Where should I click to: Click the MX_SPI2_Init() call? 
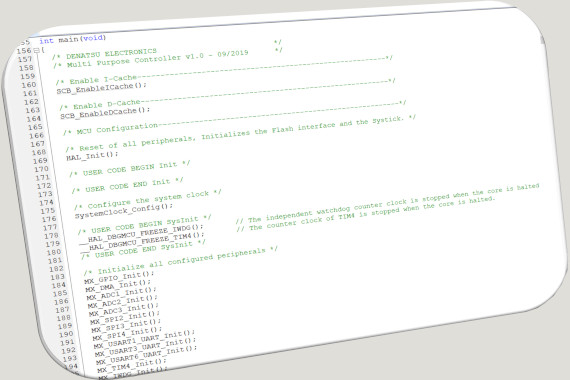124,318
